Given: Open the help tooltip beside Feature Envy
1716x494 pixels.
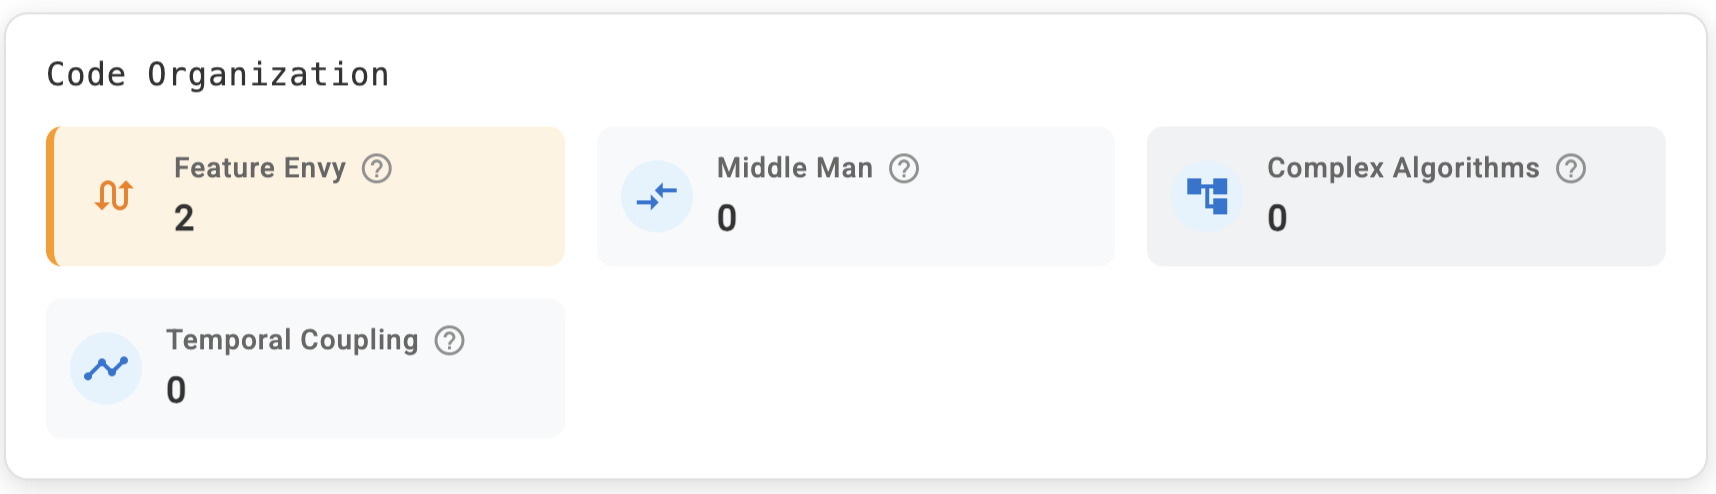Looking at the screenshot, I should pyautogui.click(x=377, y=168).
